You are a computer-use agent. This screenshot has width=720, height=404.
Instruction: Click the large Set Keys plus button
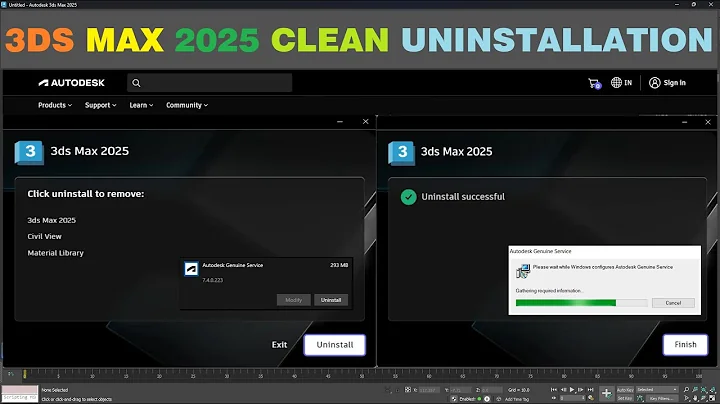point(607,393)
